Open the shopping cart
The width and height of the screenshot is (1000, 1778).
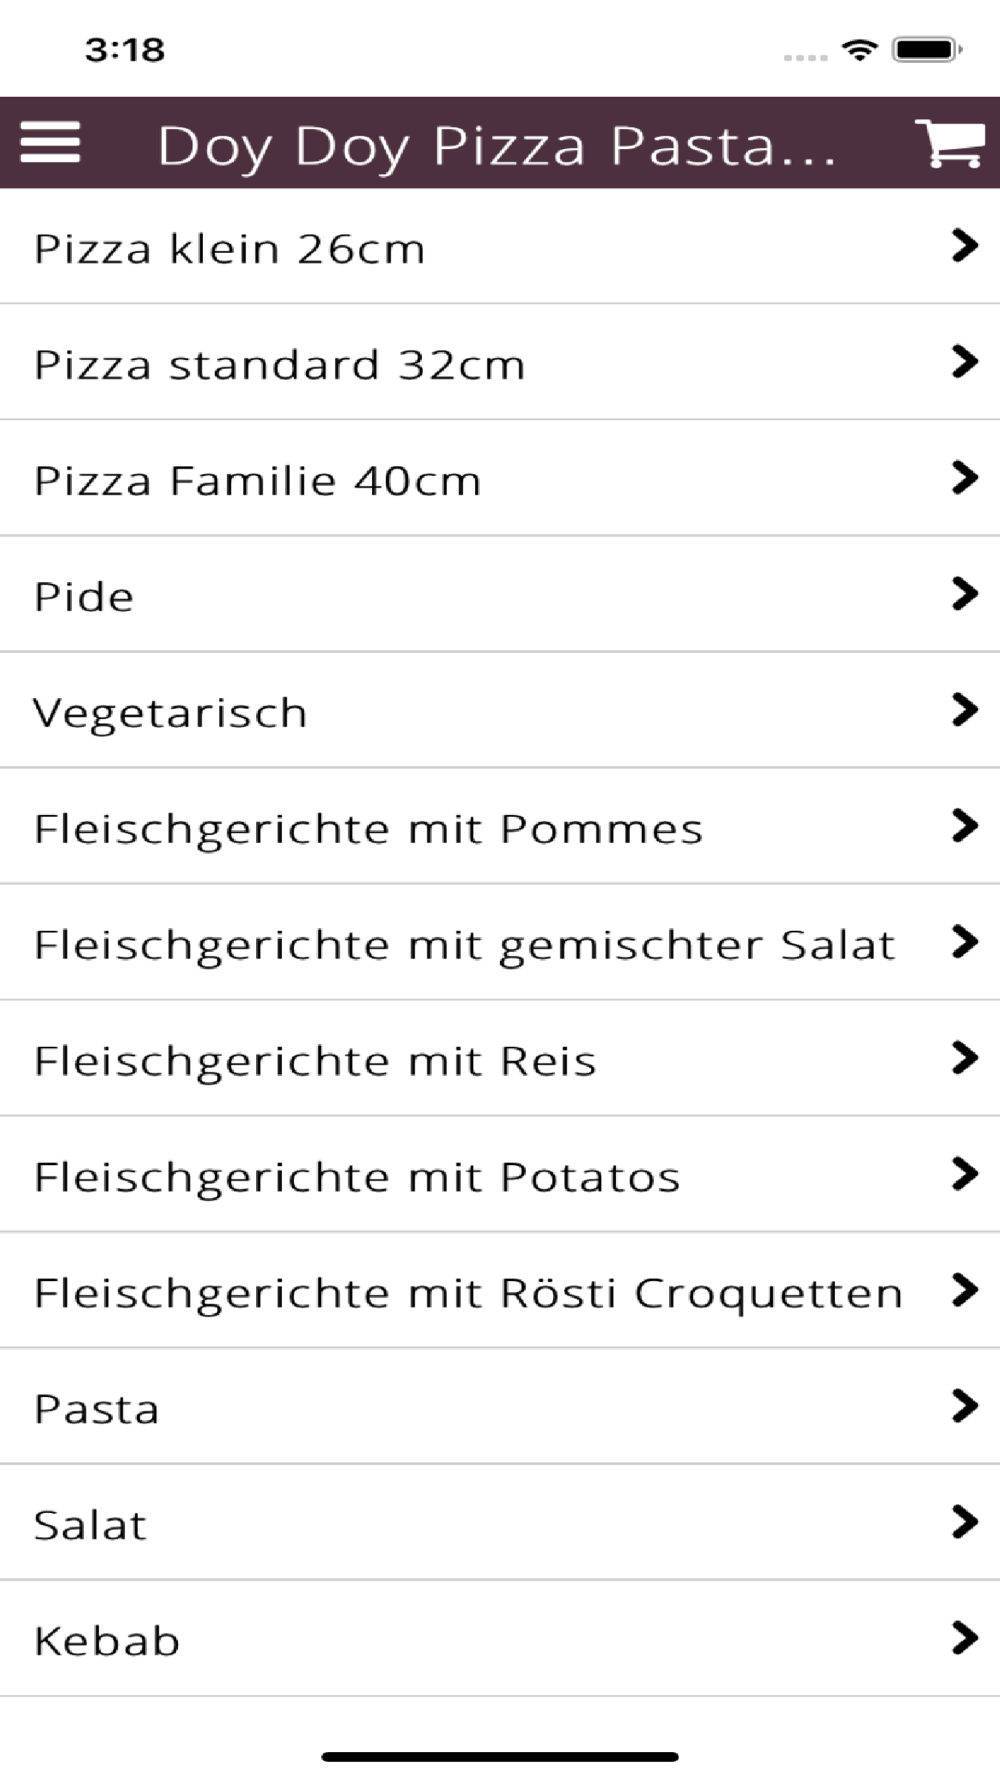pyautogui.click(x=949, y=143)
